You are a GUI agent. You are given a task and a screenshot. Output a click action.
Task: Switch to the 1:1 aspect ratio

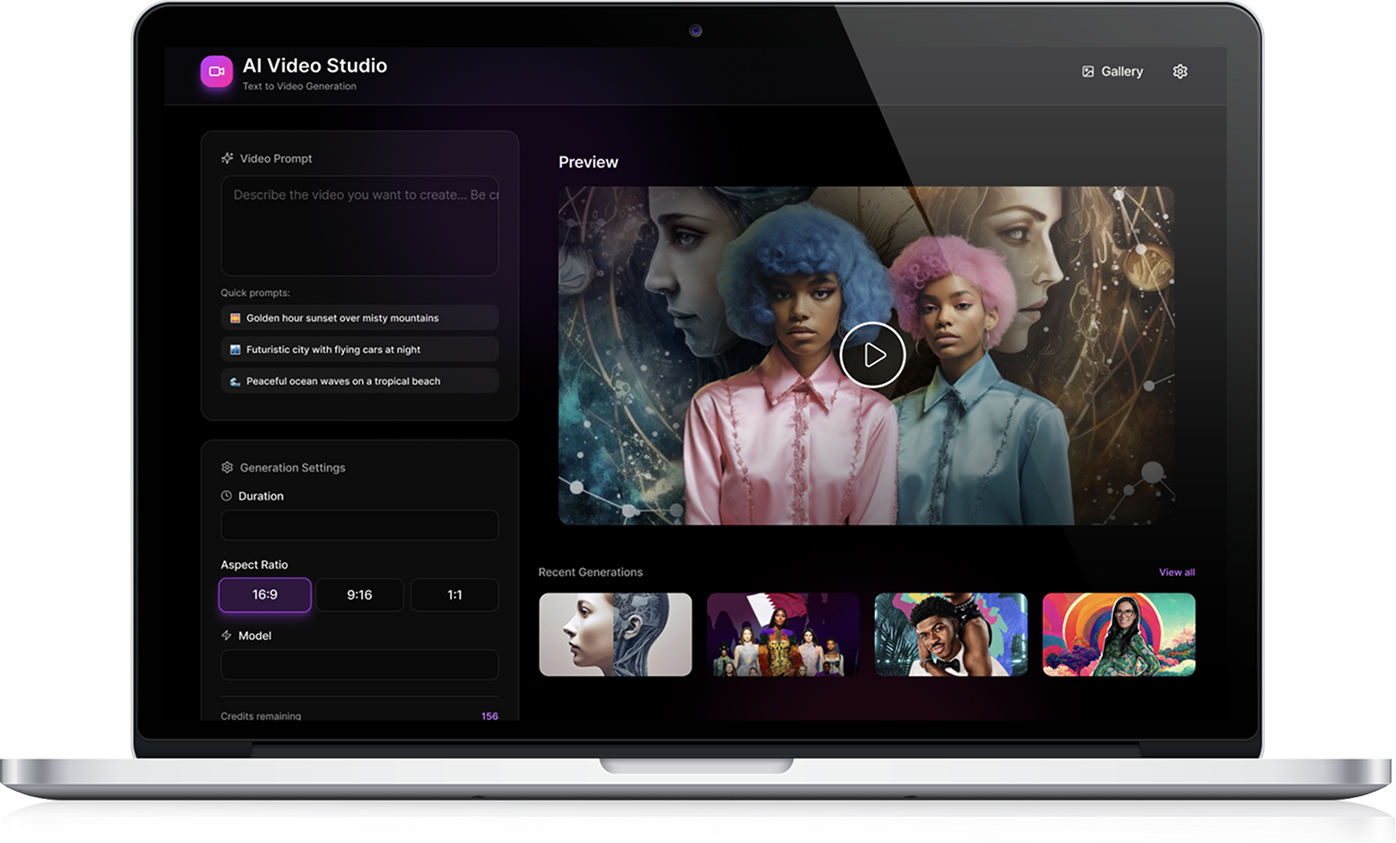coord(455,595)
